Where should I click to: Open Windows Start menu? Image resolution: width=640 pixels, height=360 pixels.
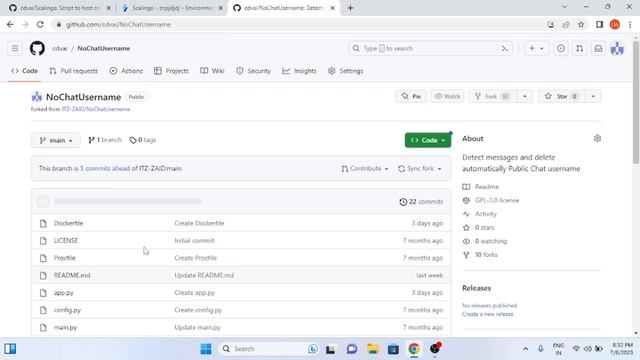click(206, 349)
